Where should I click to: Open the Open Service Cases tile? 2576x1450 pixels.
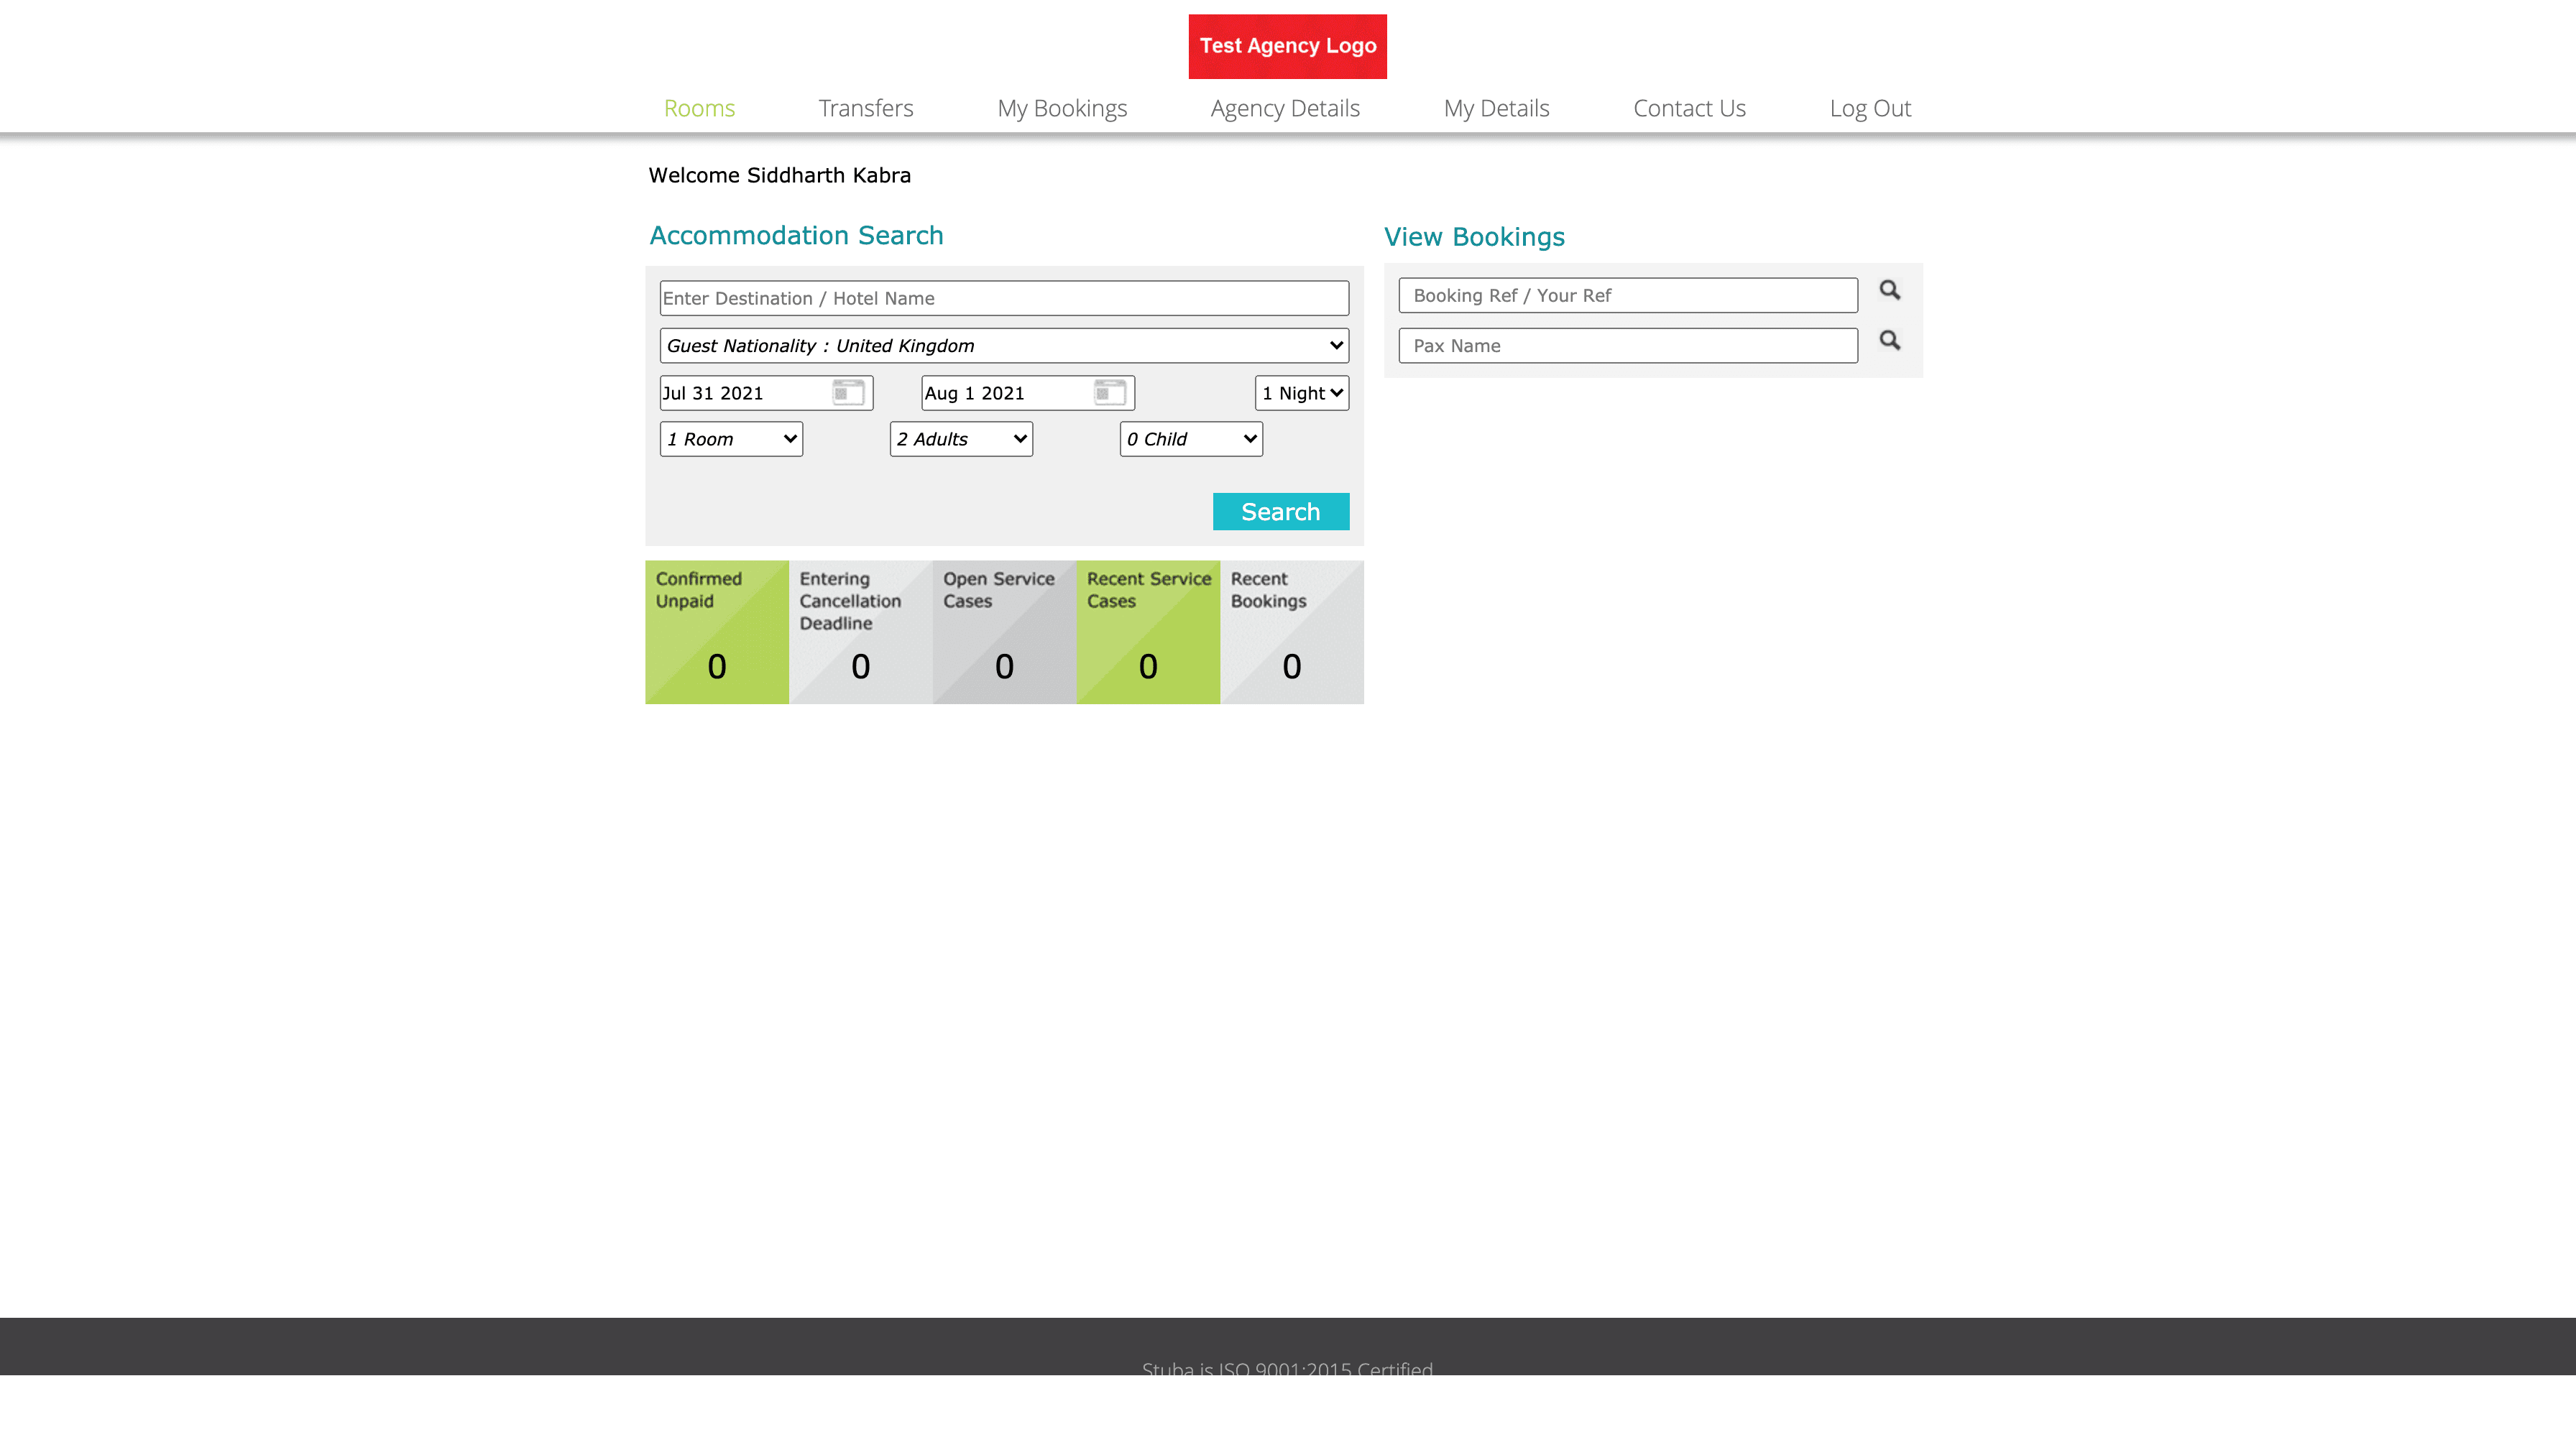coord(1004,632)
